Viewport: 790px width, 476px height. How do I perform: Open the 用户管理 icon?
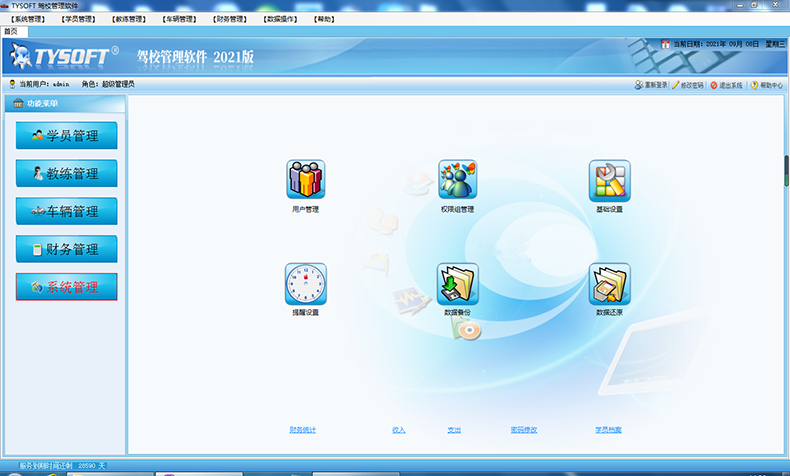point(305,180)
